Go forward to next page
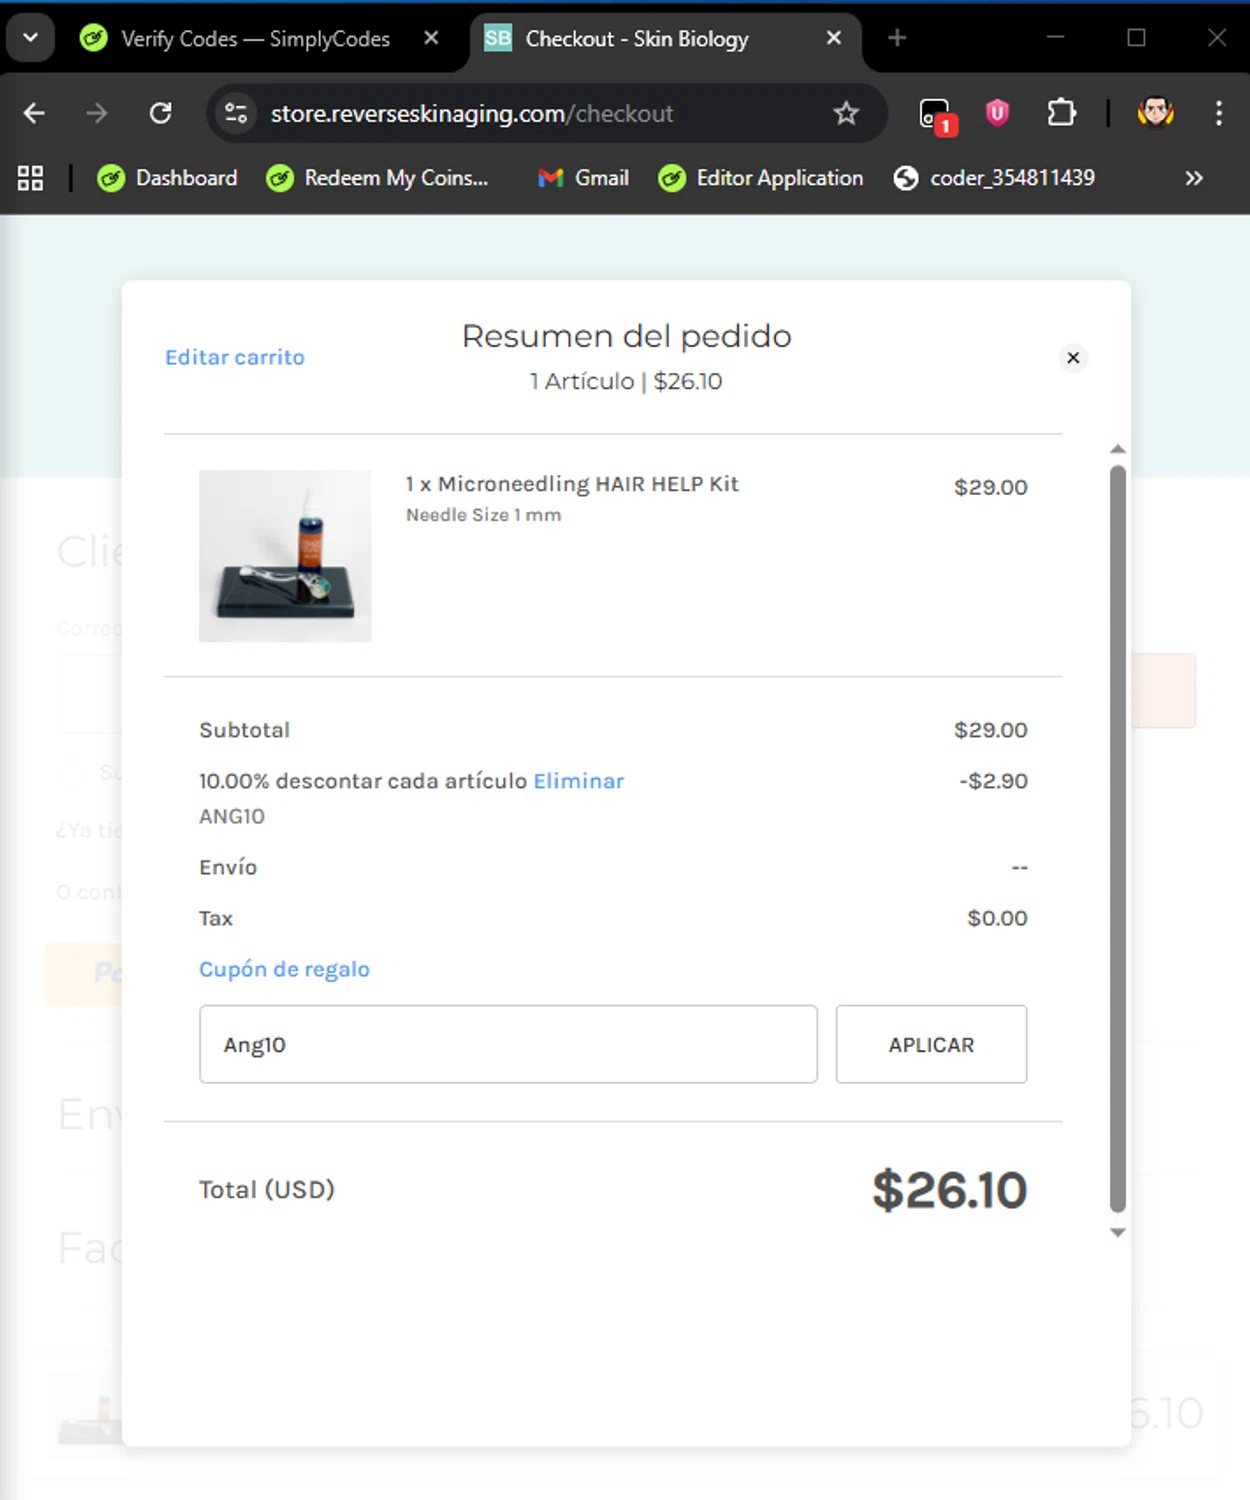The height and width of the screenshot is (1500, 1250). point(96,113)
